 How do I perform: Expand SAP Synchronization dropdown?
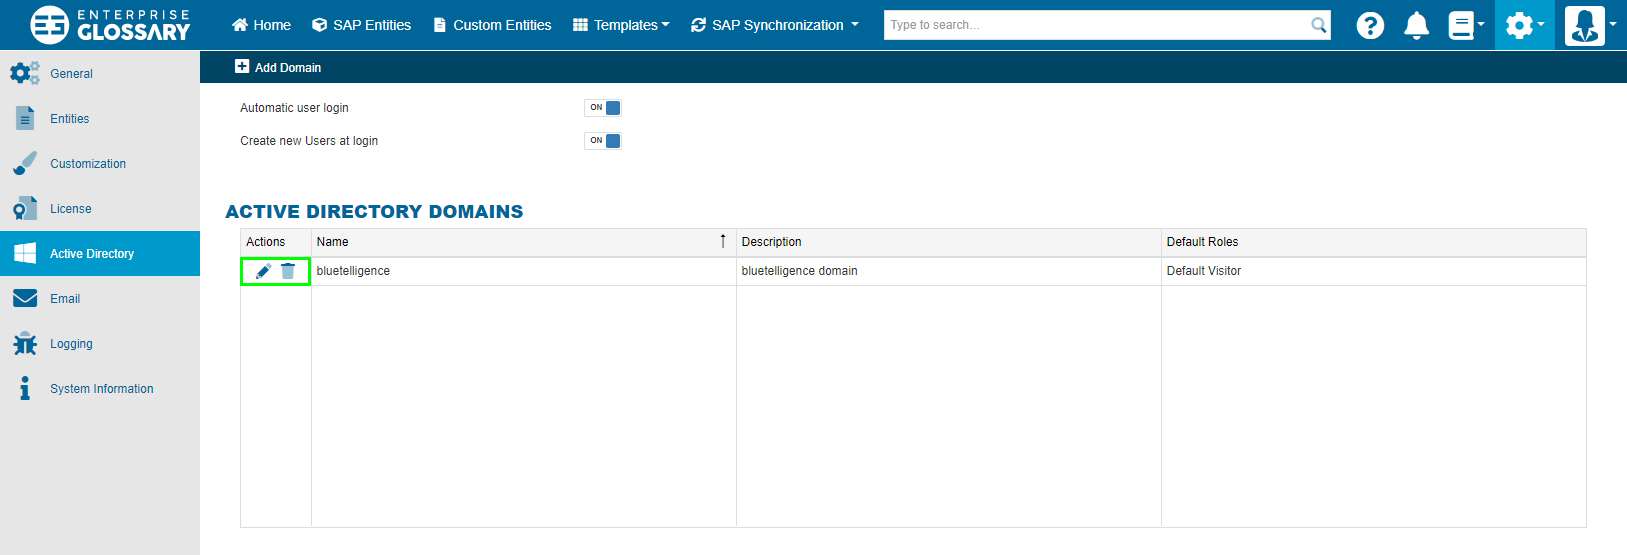point(775,25)
